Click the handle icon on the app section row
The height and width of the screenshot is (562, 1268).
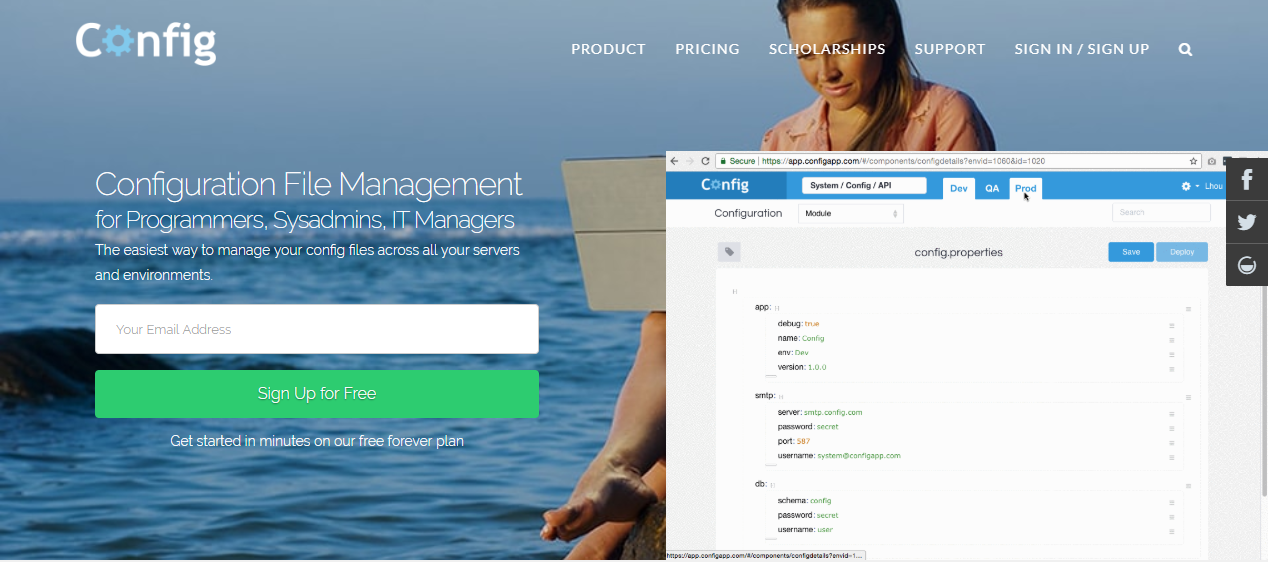coord(1188,309)
